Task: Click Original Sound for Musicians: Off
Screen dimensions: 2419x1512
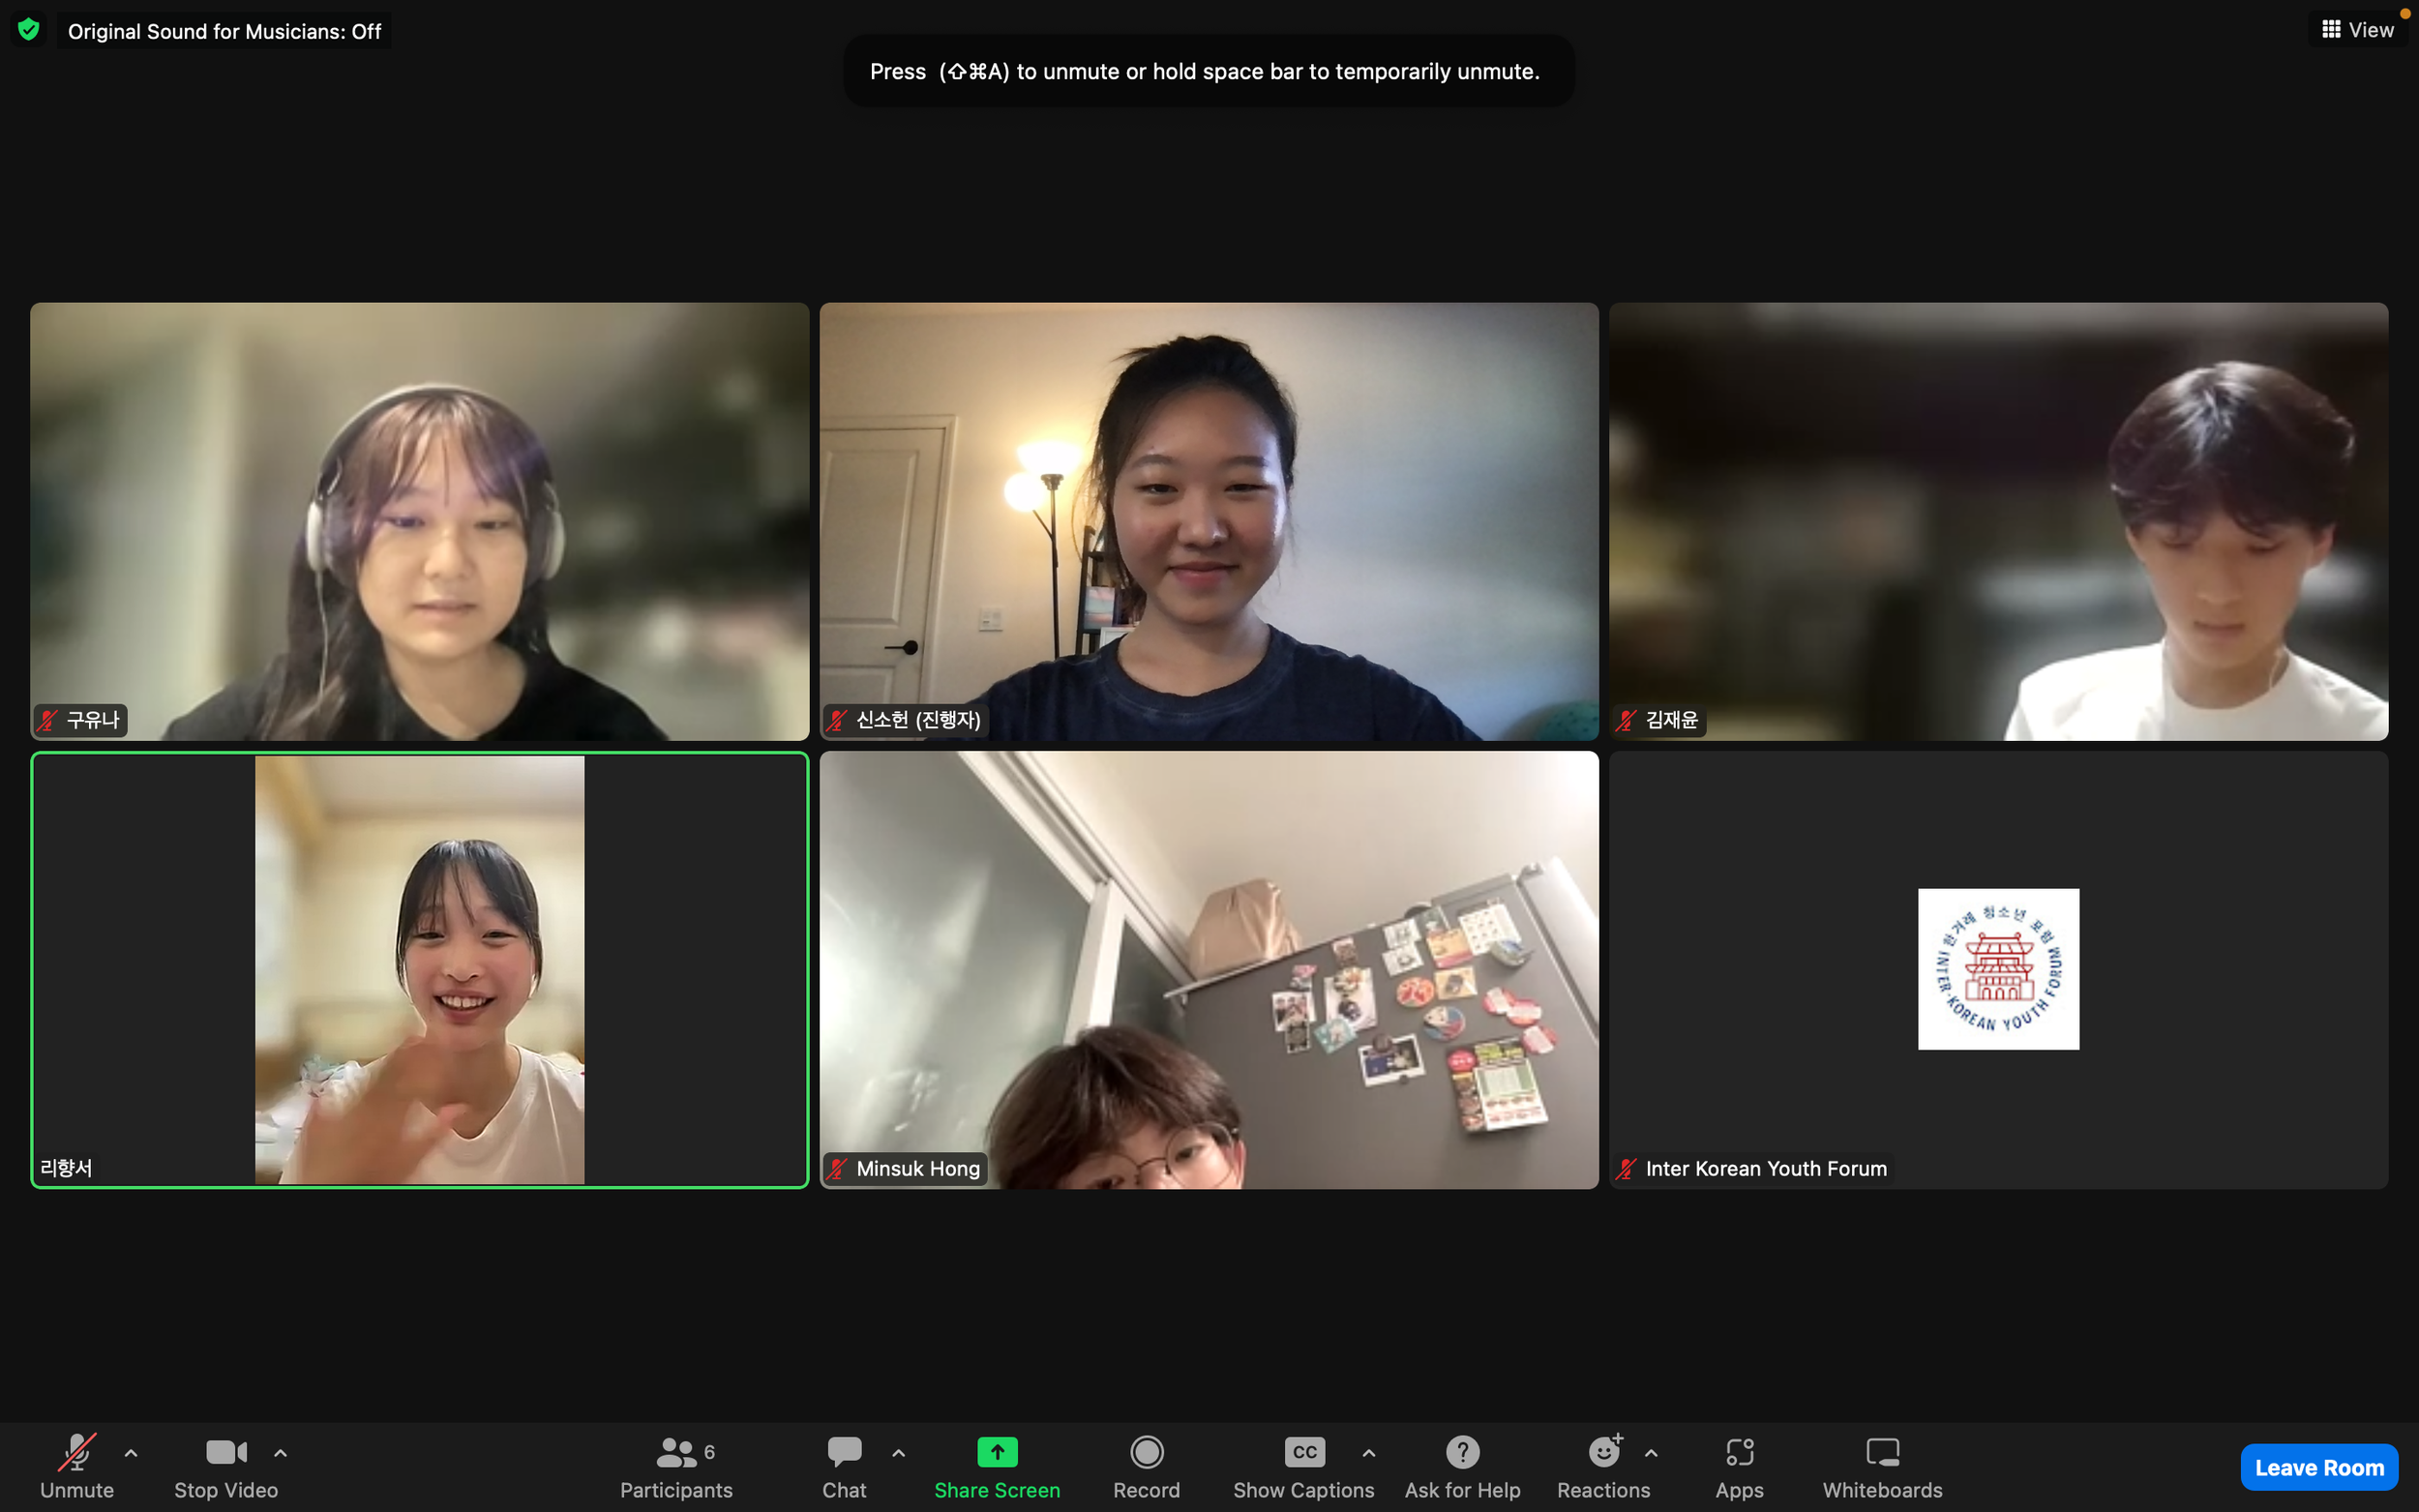Action: [x=225, y=31]
